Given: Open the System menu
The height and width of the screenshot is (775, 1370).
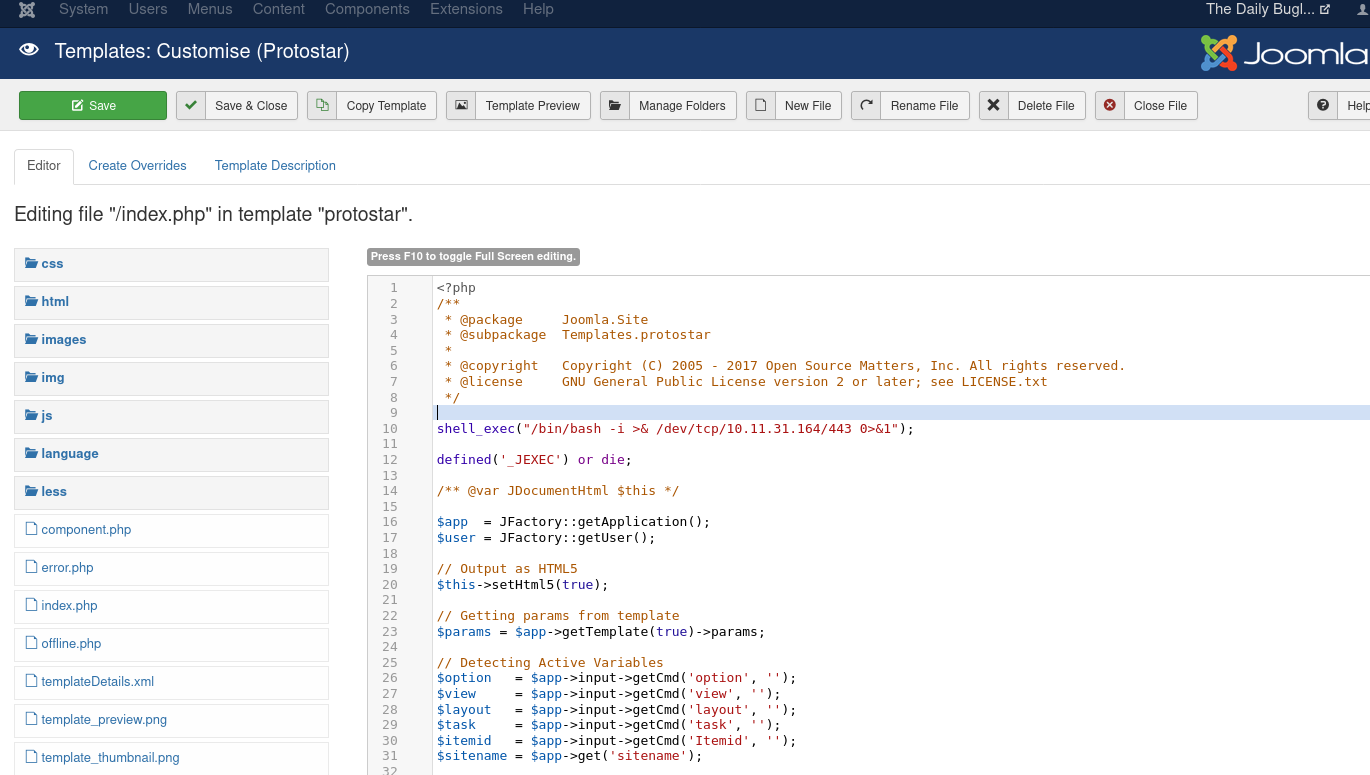Looking at the screenshot, I should 83,9.
